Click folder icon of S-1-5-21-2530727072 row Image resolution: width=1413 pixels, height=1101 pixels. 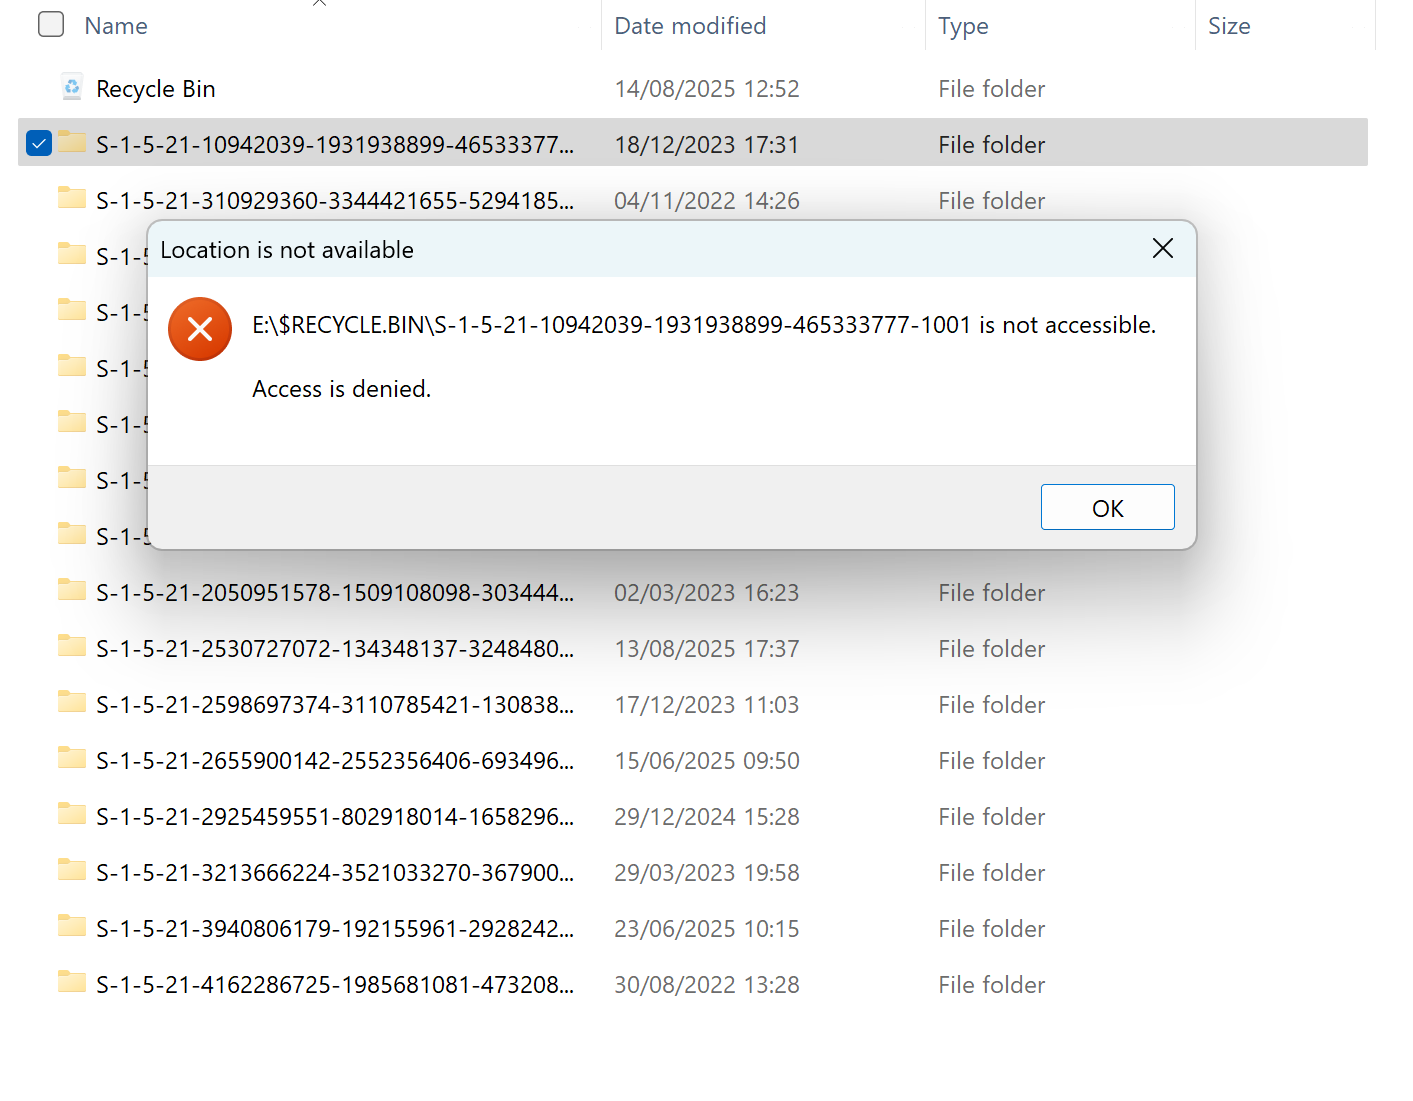(x=72, y=645)
